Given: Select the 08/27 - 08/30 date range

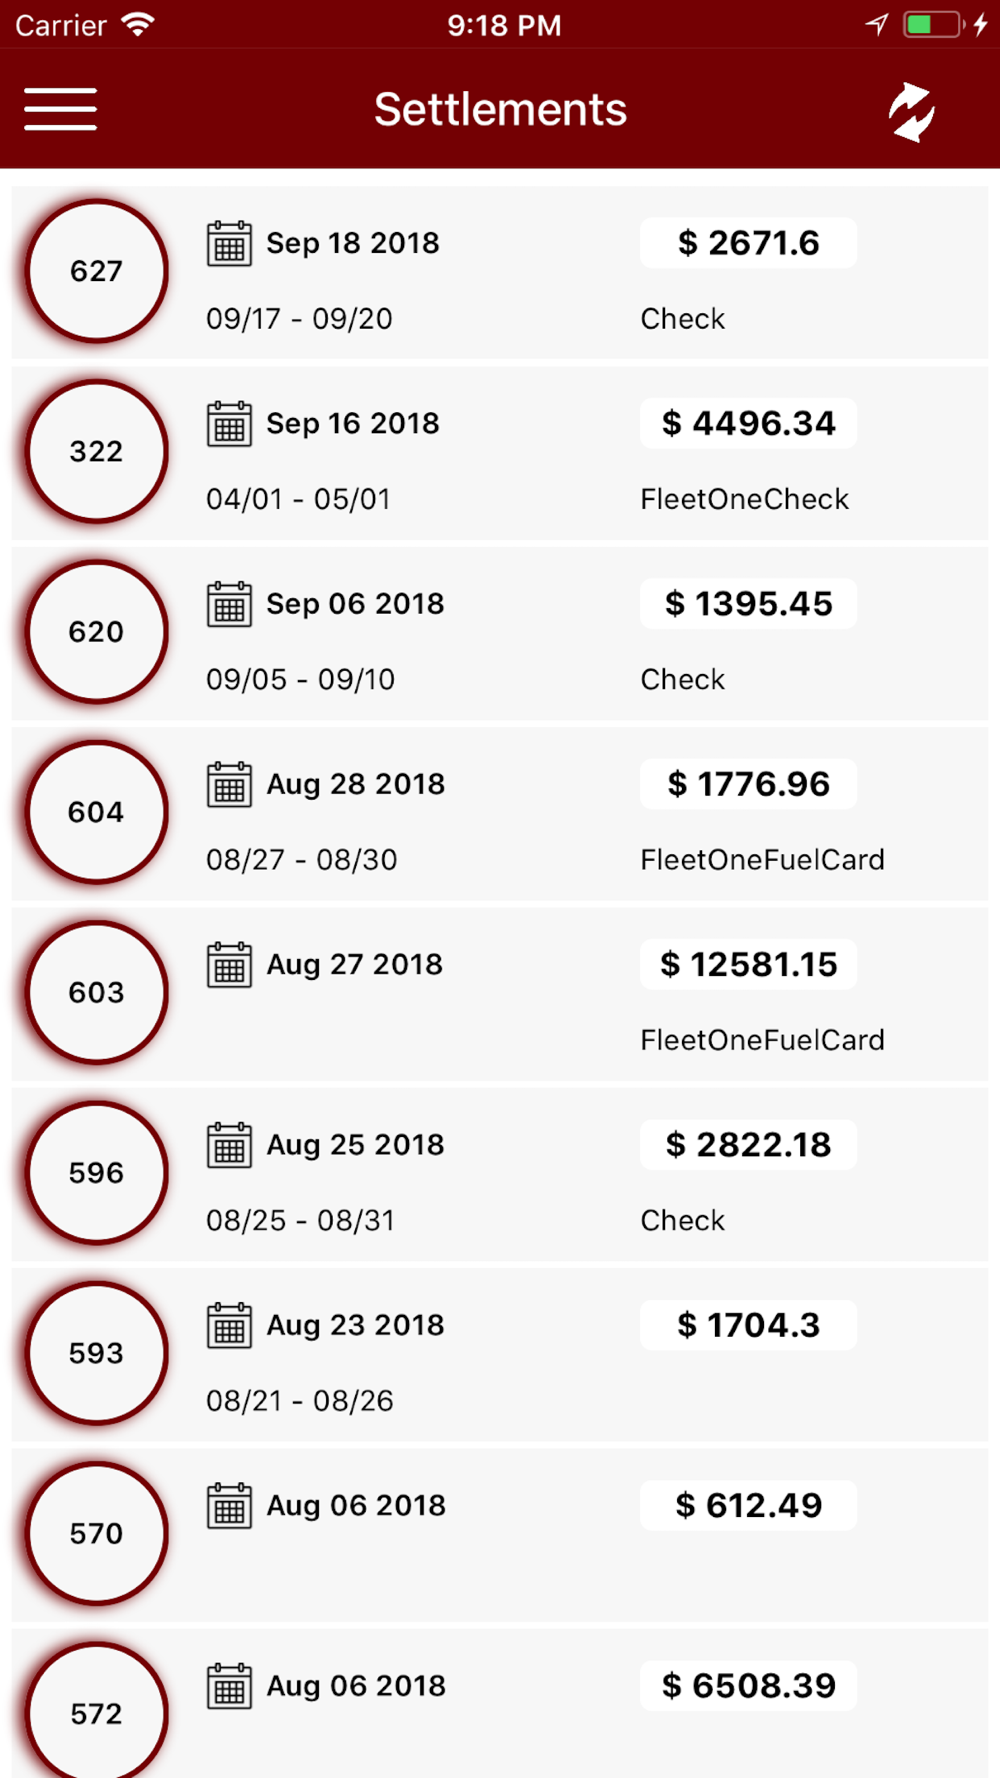Looking at the screenshot, I should click(x=301, y=860).
